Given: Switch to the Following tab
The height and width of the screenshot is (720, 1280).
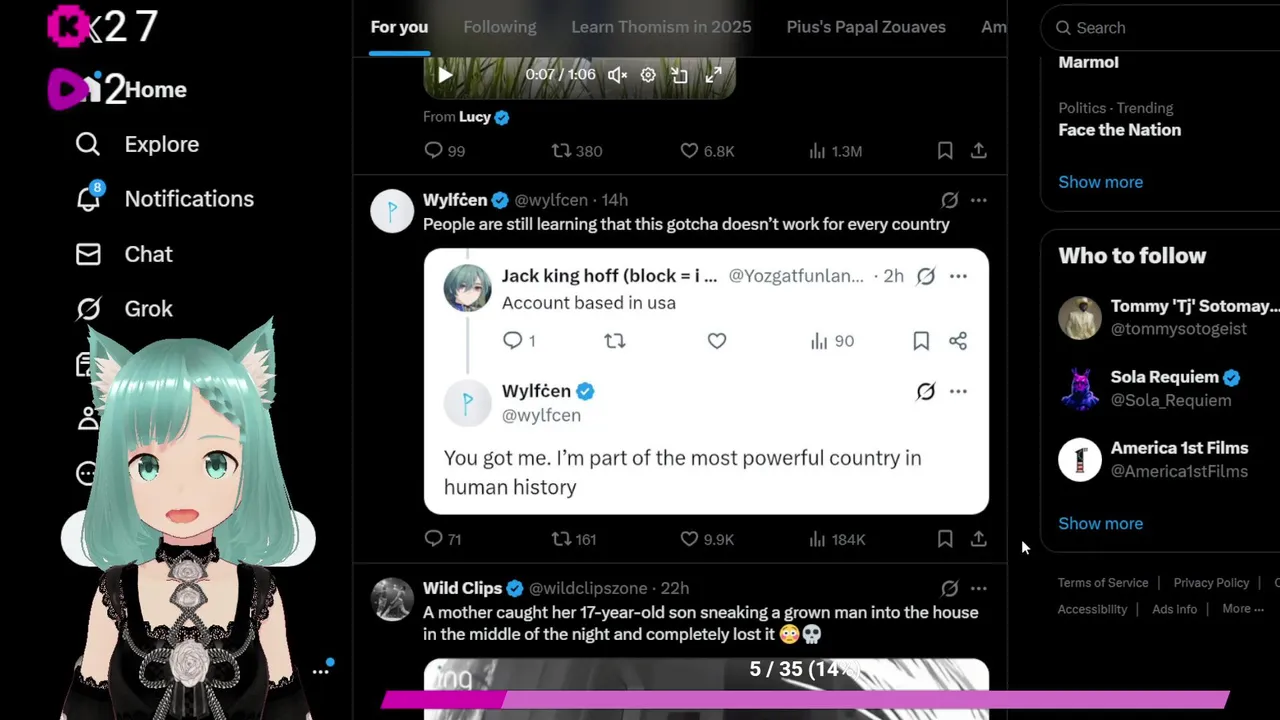Looking at the screenshot, I should [x=500, y=27].
